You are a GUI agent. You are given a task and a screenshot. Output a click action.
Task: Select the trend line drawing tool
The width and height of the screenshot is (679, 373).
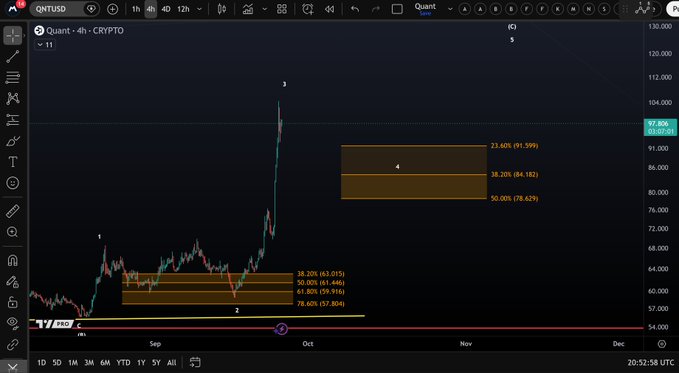(13, 56)
